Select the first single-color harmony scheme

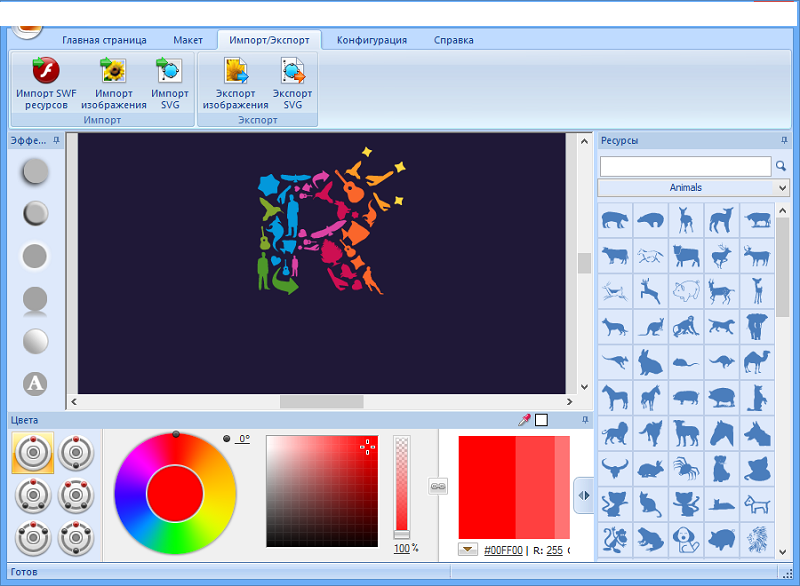(x=33, y=453)
